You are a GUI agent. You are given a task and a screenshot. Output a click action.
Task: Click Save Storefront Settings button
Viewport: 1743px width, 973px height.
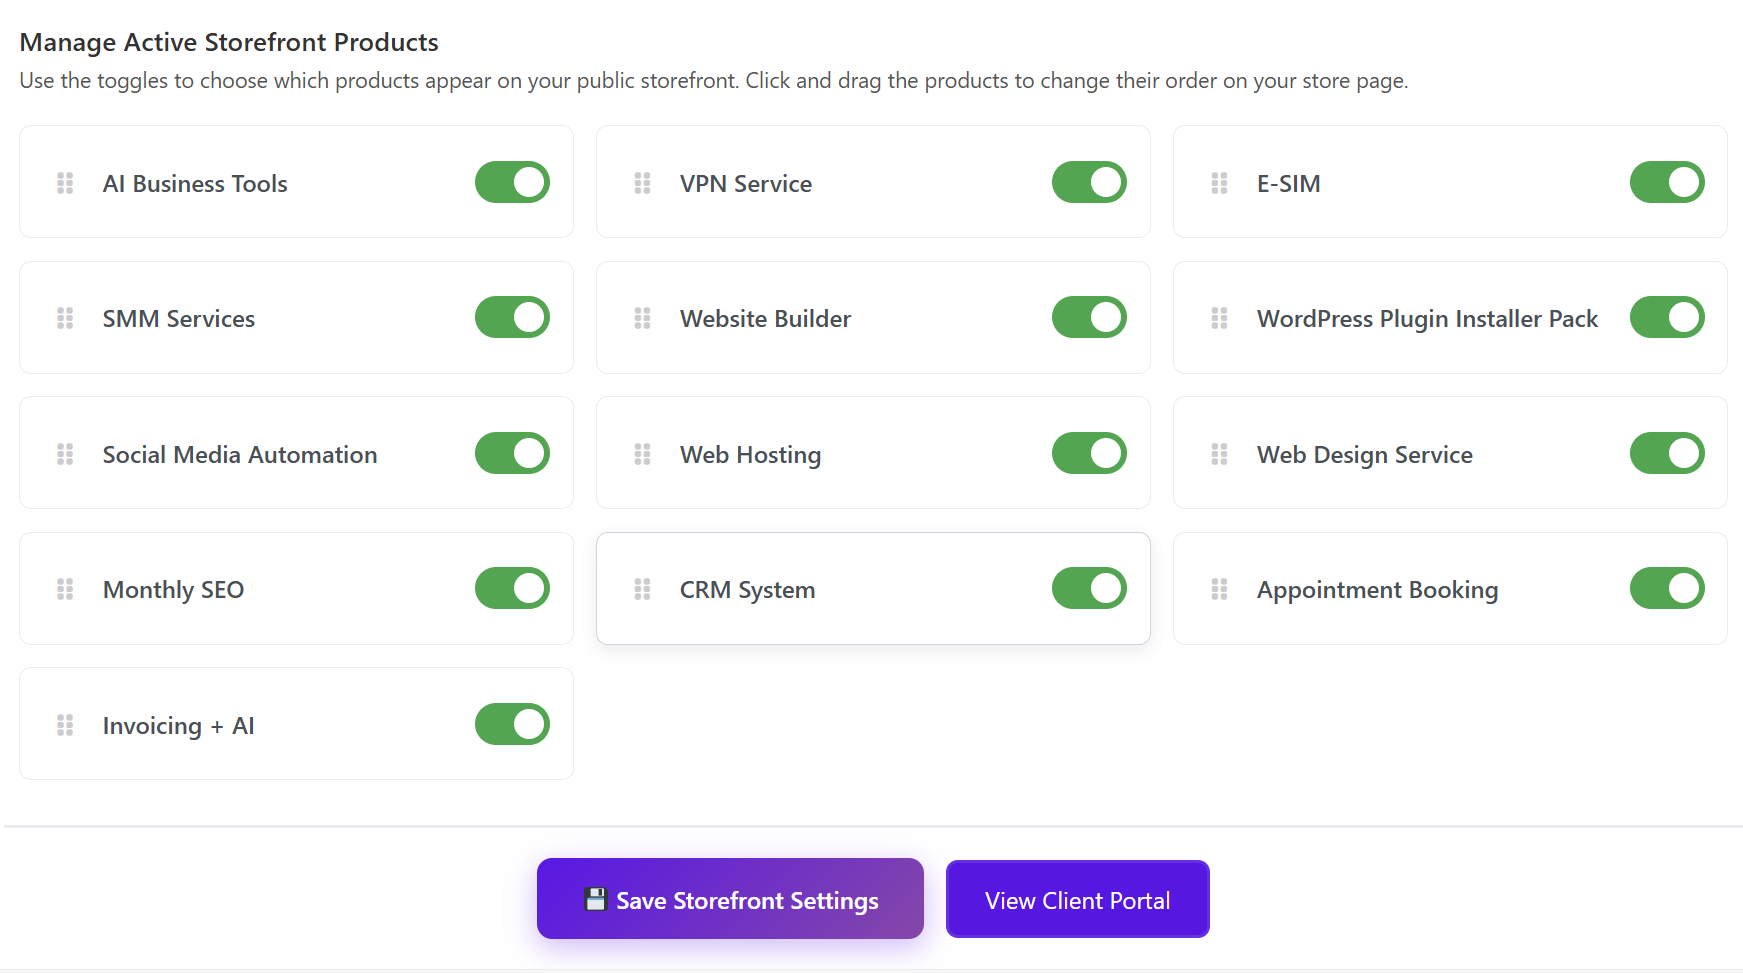[x=730, y=899]
